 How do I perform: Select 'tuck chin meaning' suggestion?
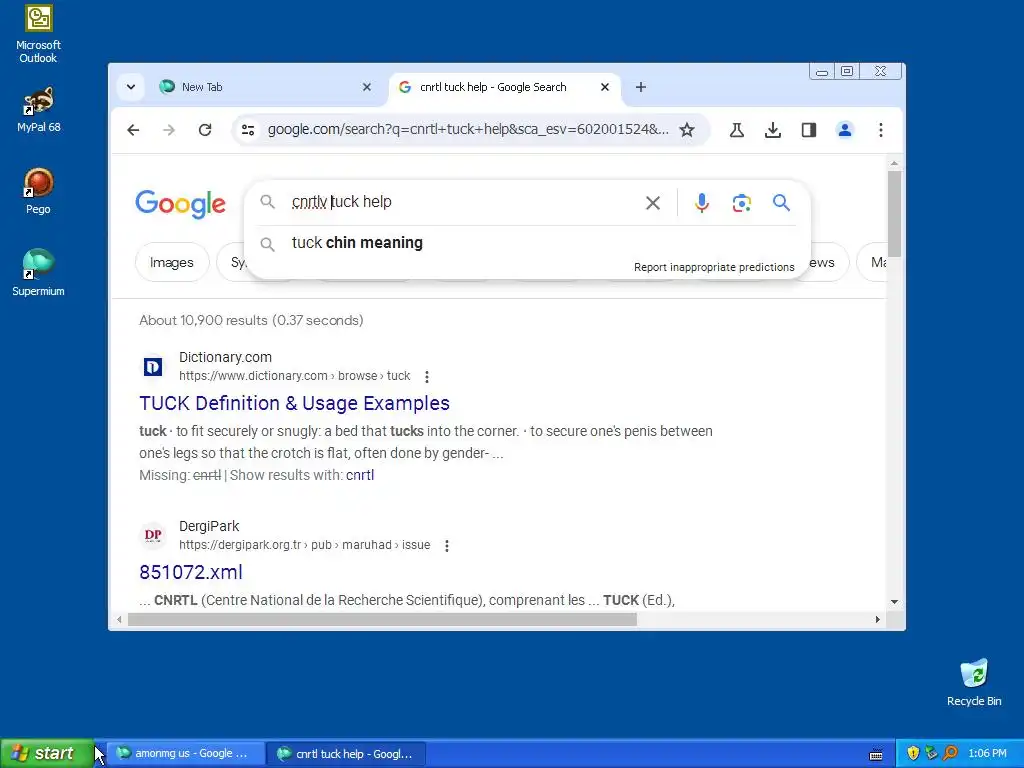[x=357, y=243]
